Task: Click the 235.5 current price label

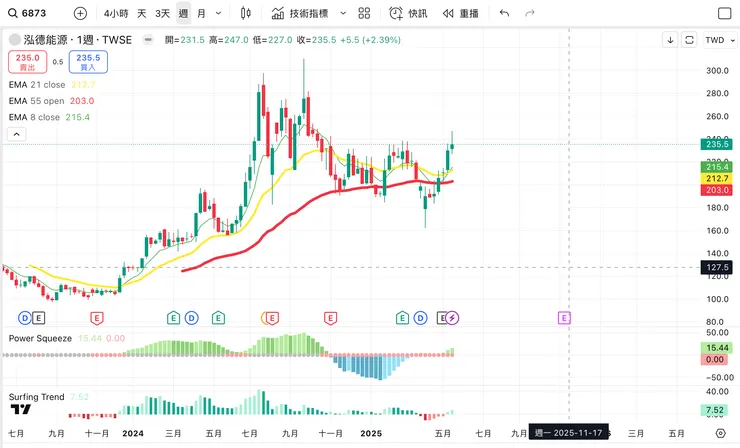Action: pos(717,144)
